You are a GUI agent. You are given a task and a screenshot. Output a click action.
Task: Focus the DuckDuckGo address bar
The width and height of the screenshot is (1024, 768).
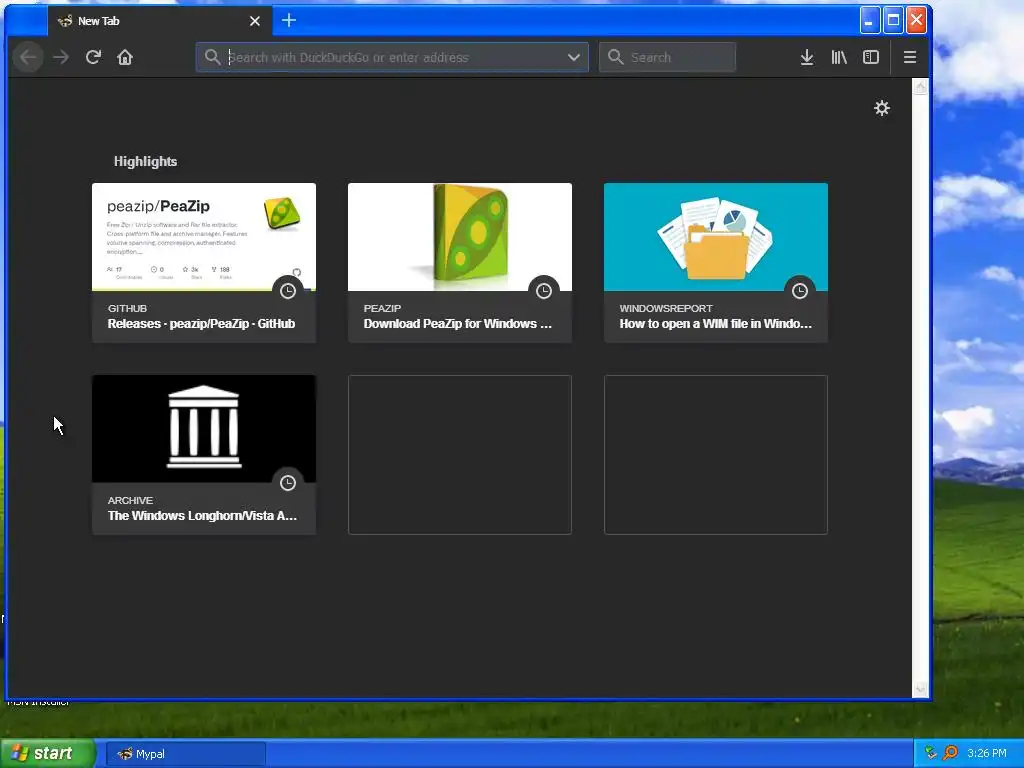coord(392,57)
